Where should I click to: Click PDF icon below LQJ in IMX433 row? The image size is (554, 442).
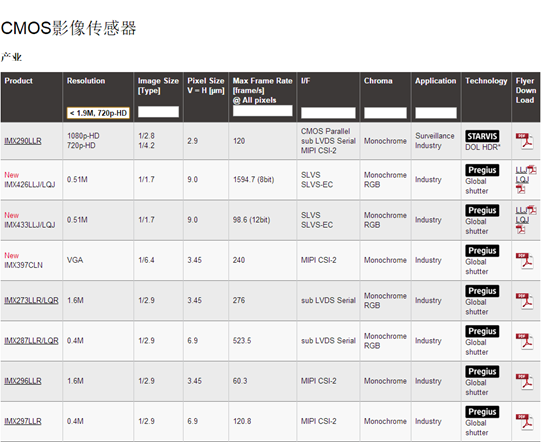click(x=520, y=230)
